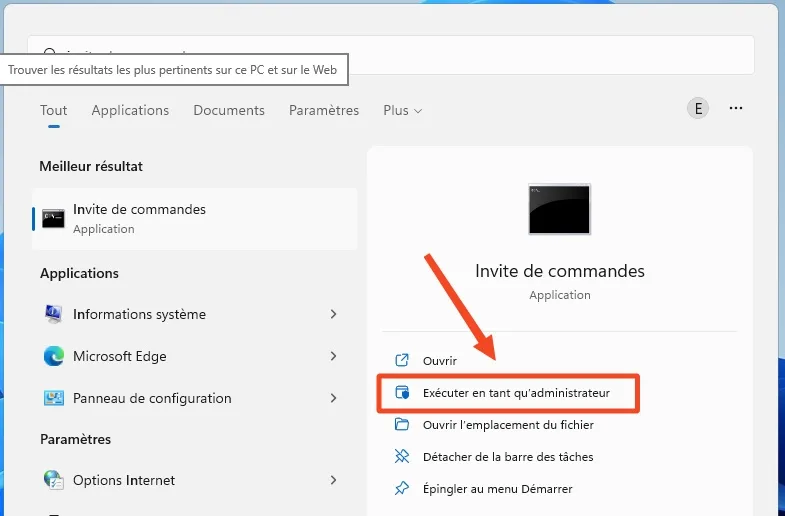Choose Exécuter en tant qu'administrateur
The image size is (785, 516).
click(516, 393)
